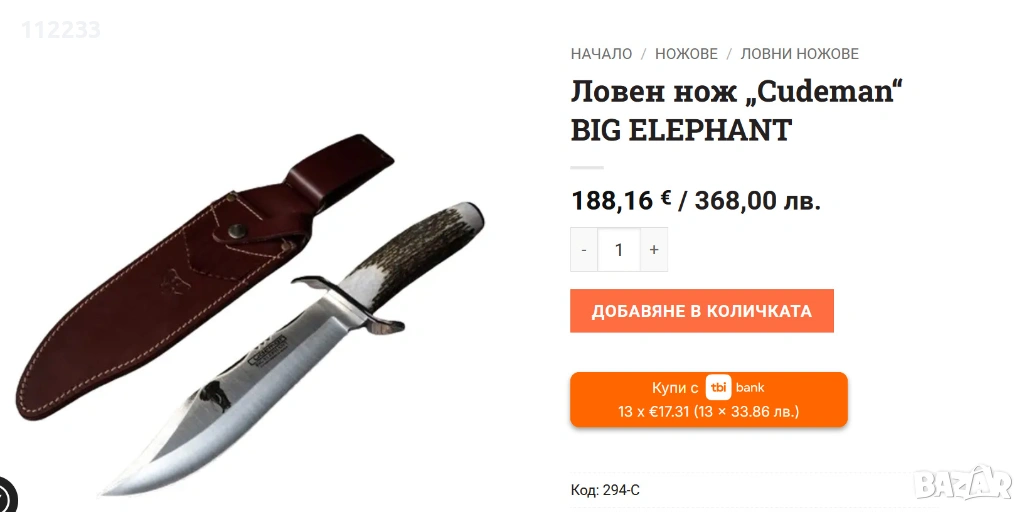Click the metal snap button on sheath
This screenshot has width=1024, height=512.
237,230
